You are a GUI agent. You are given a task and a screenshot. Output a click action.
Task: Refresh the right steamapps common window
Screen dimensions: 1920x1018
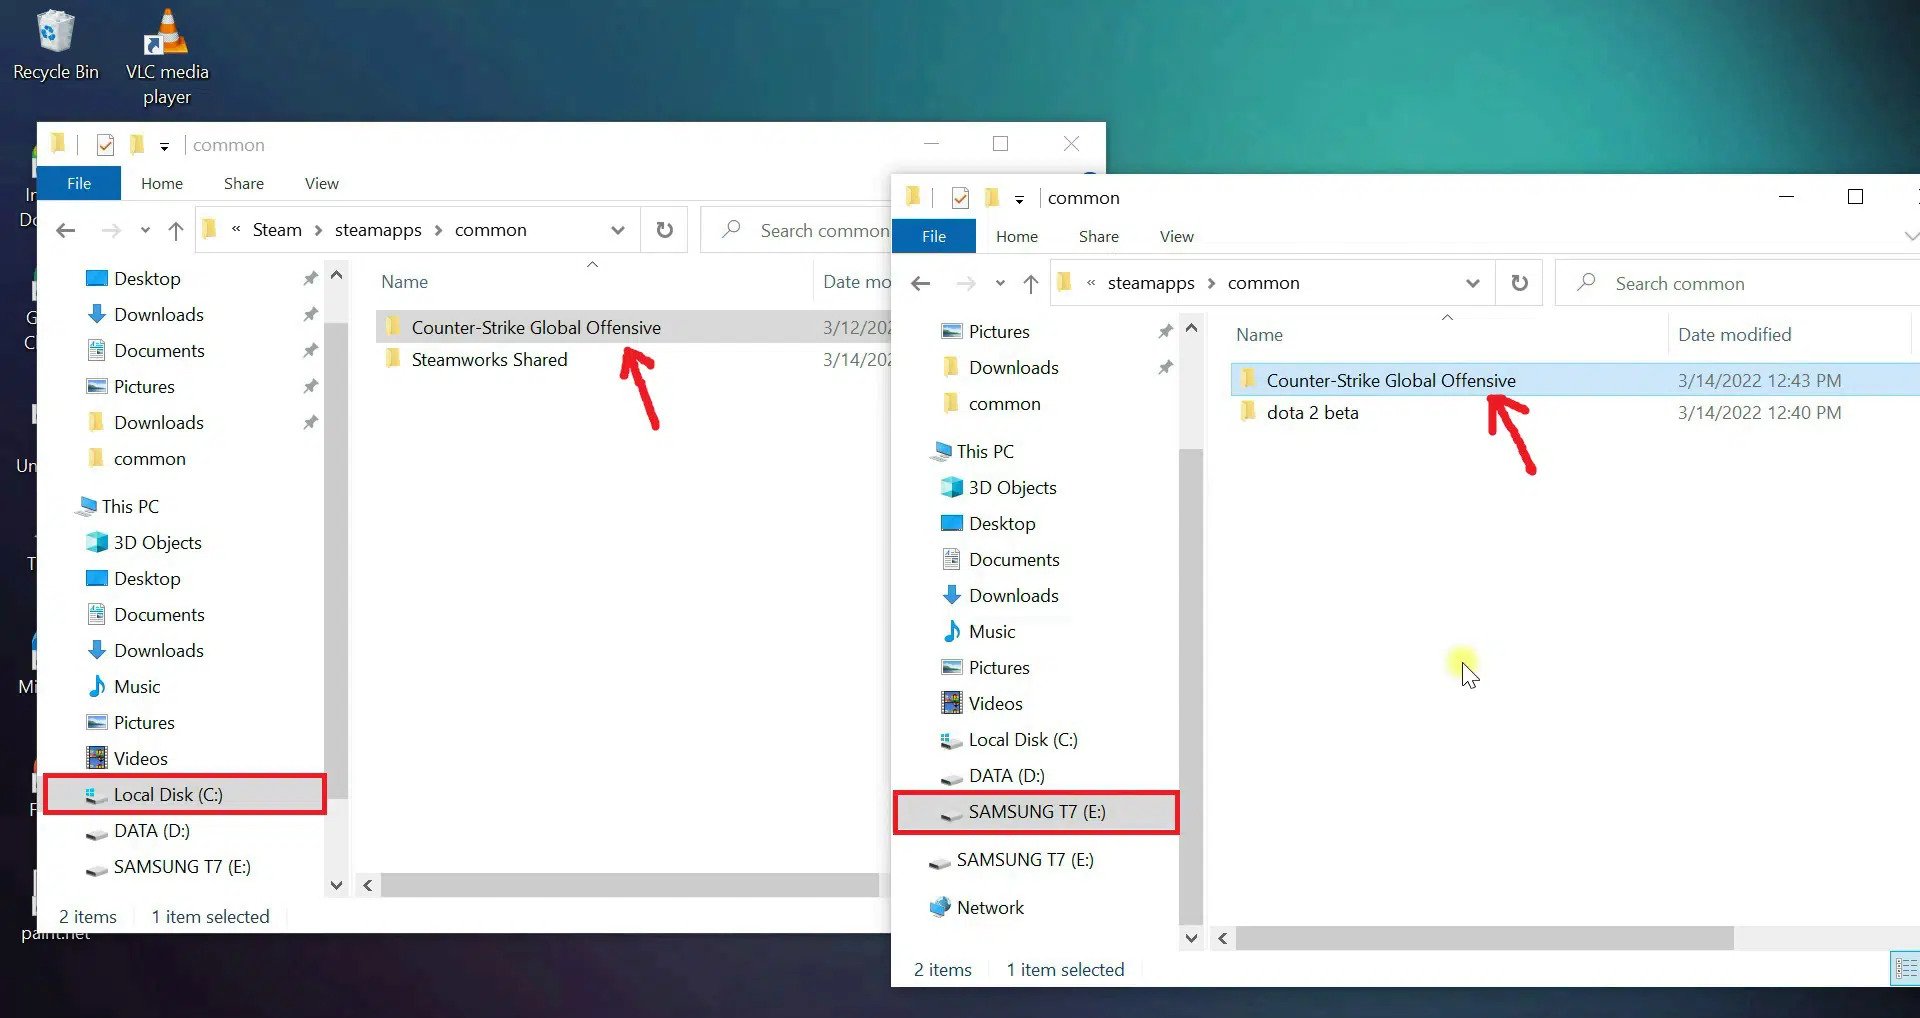(1519, 283)
